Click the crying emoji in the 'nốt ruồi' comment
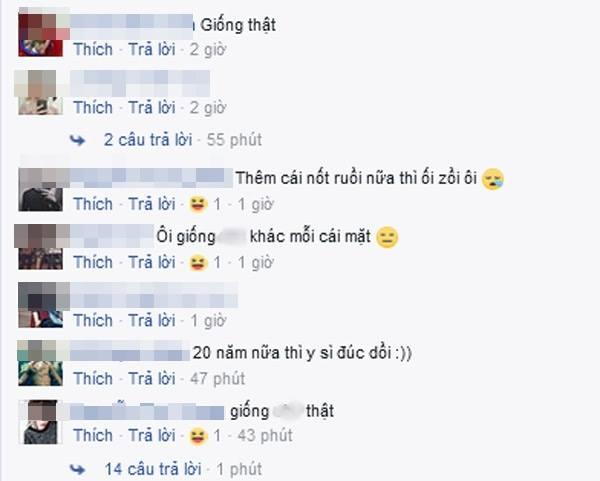 (x=493, y=179)
